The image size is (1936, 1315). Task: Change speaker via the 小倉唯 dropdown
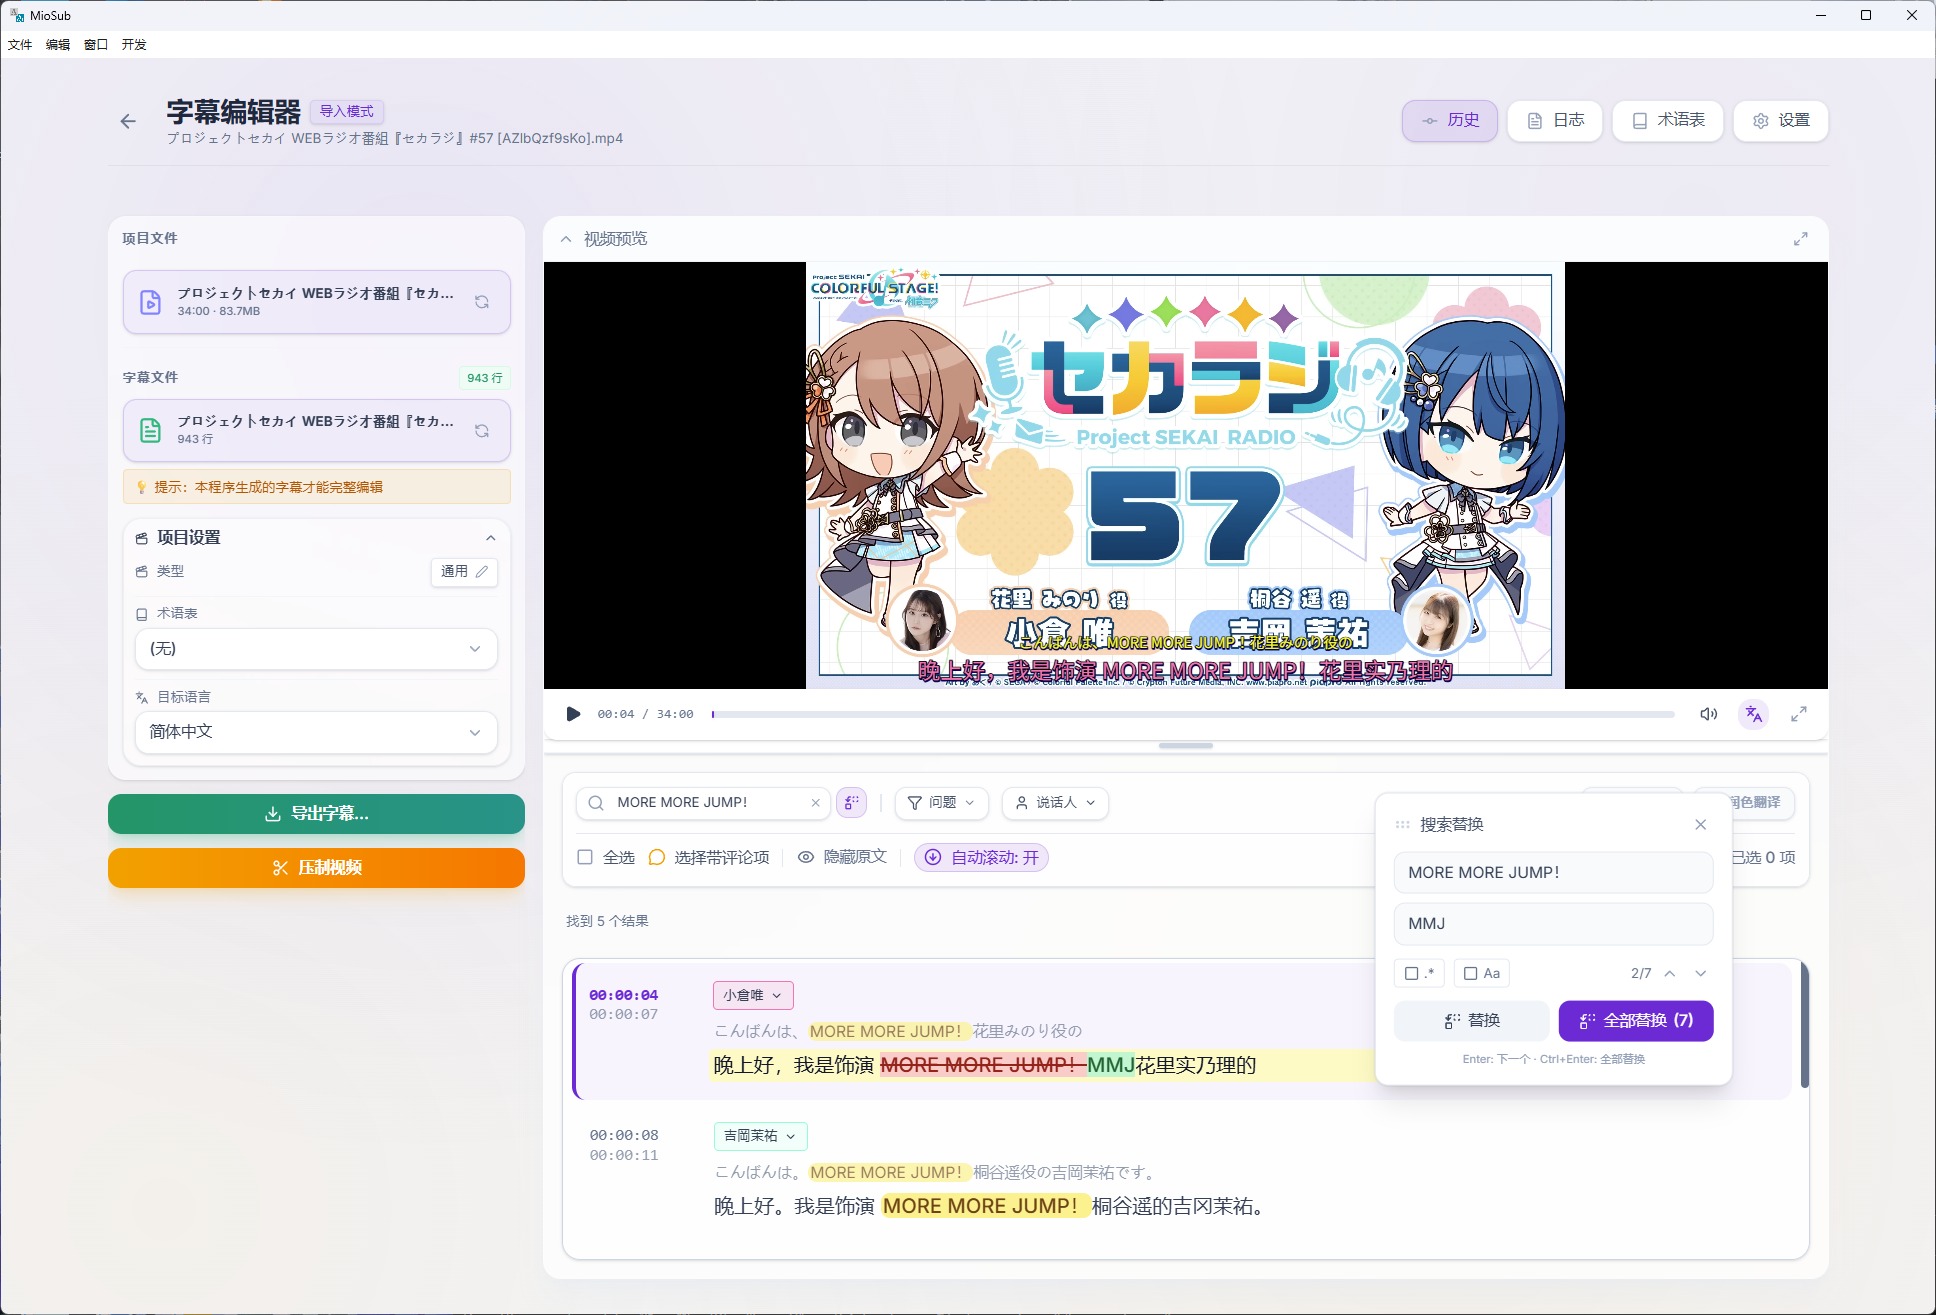tap(752, 995)
